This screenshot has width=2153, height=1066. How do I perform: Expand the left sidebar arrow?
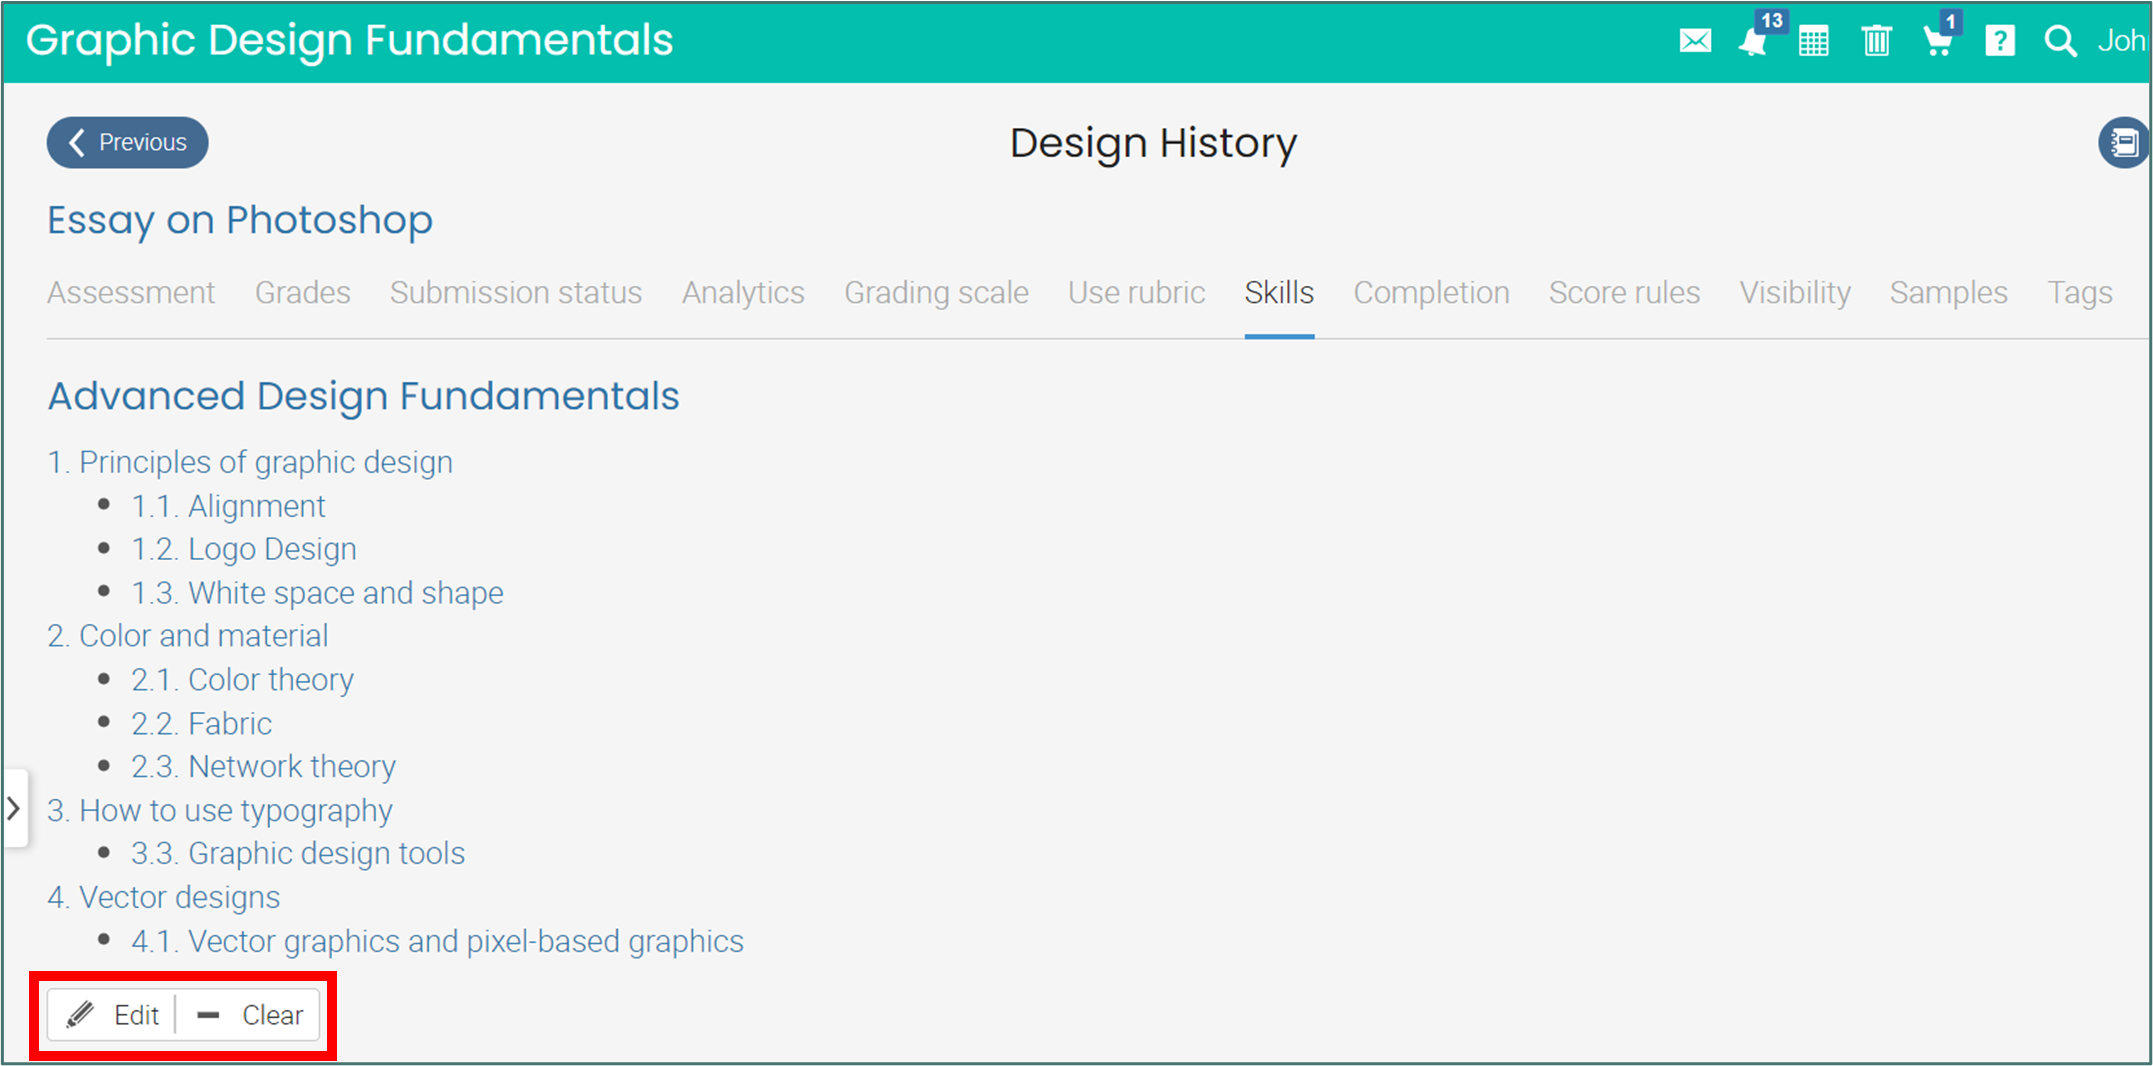point(14,808)
